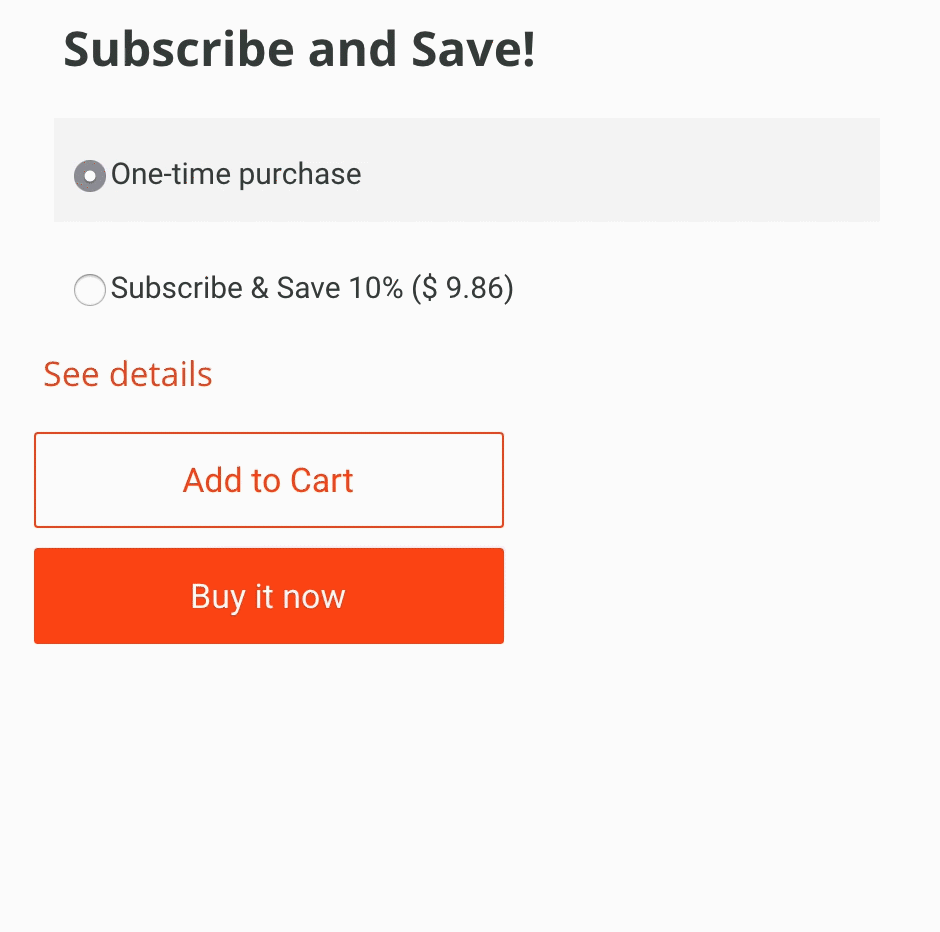Click the filled gray radio circle
Viewport: 940px width, 932px height.
coord(90,176)
